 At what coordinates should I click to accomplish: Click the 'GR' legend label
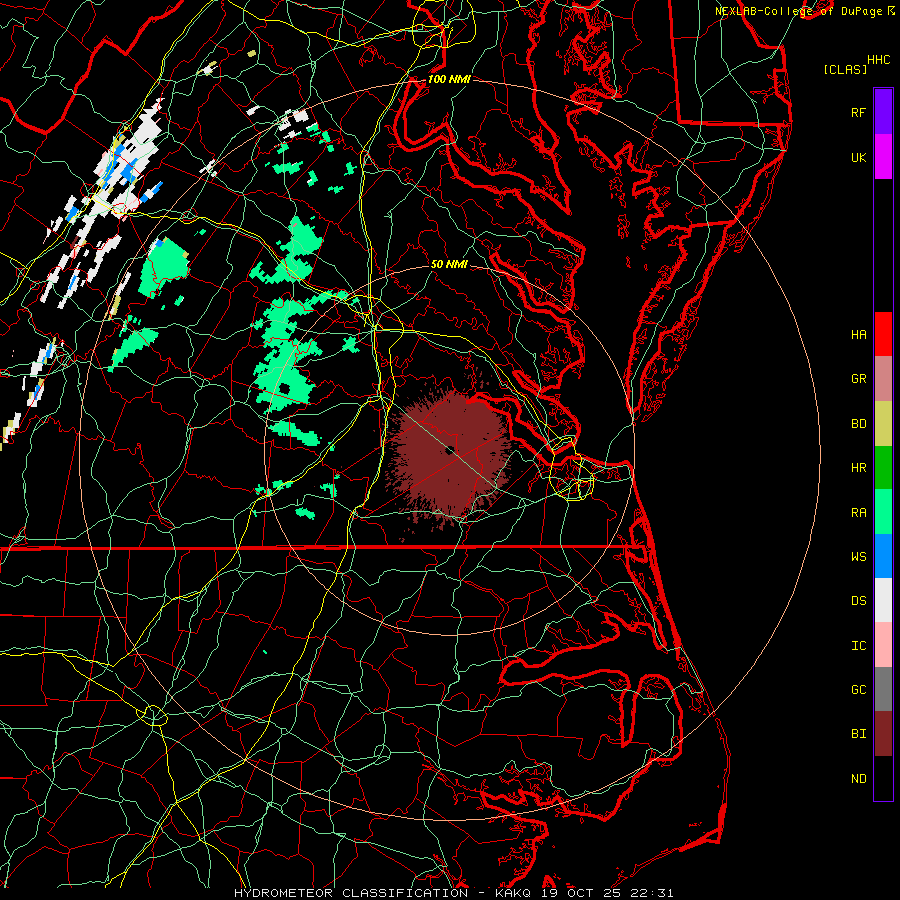(858, 379)
